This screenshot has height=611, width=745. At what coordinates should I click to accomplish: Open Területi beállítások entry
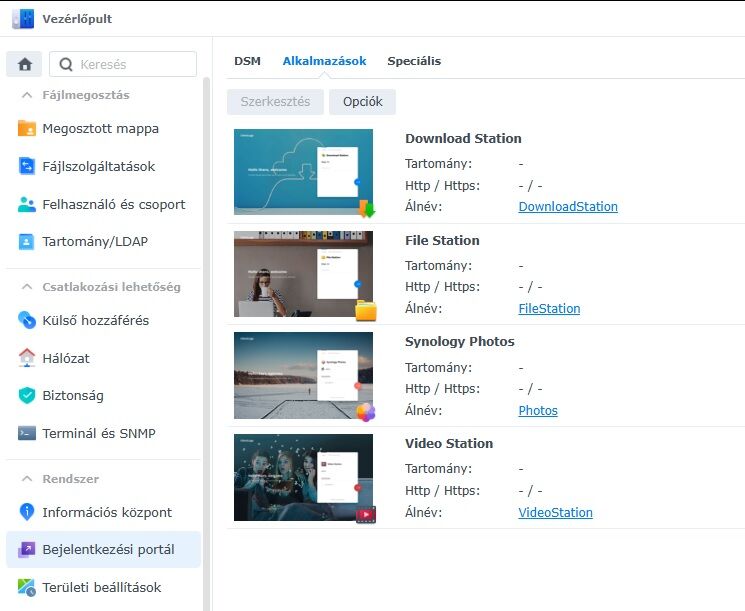[103, 587]
